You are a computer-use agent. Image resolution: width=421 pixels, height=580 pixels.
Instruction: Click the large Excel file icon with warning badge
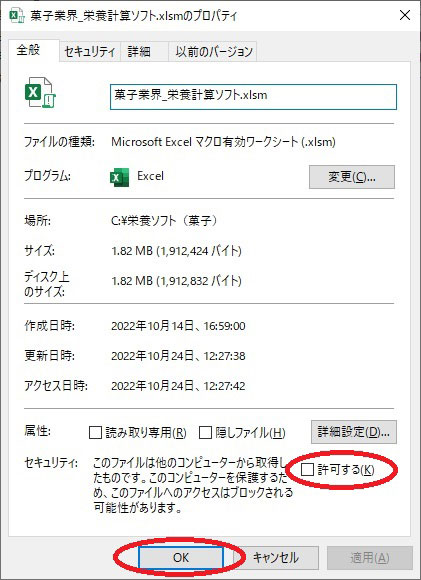[40, 92]
